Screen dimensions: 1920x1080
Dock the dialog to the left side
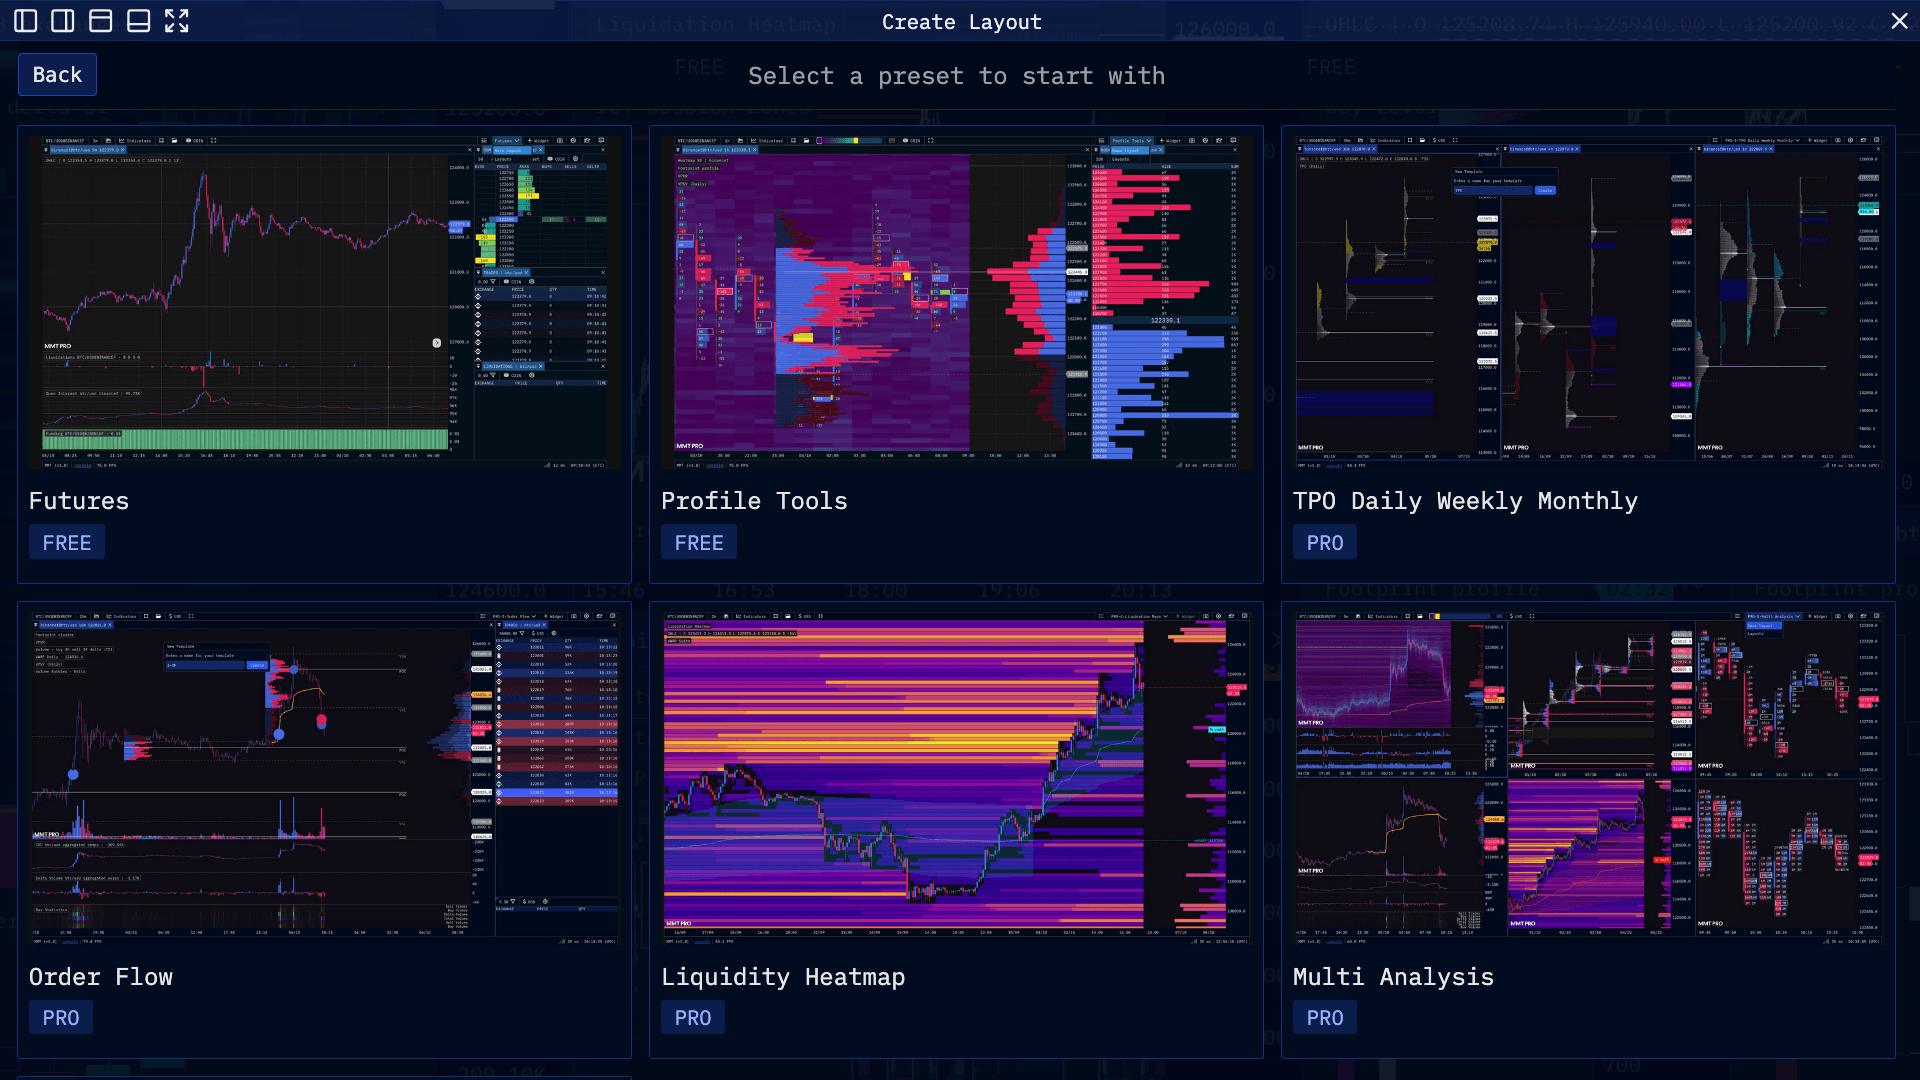click(x=26, y=21)
